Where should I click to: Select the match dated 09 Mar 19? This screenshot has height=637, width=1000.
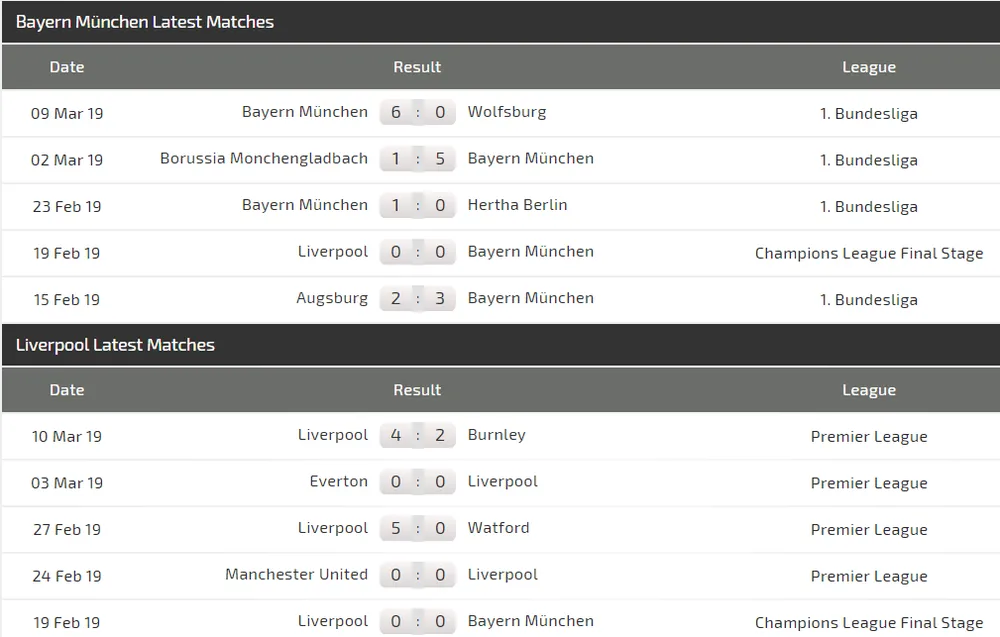click(x=66, y=113)
